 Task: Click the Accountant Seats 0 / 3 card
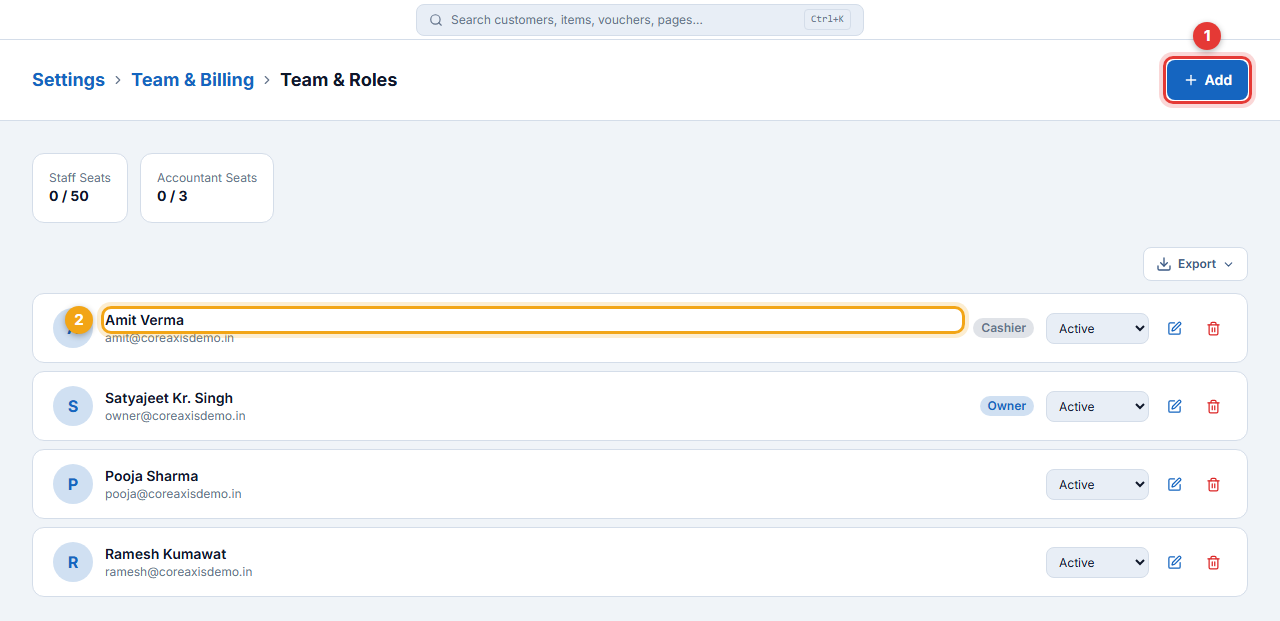[207, 188]
